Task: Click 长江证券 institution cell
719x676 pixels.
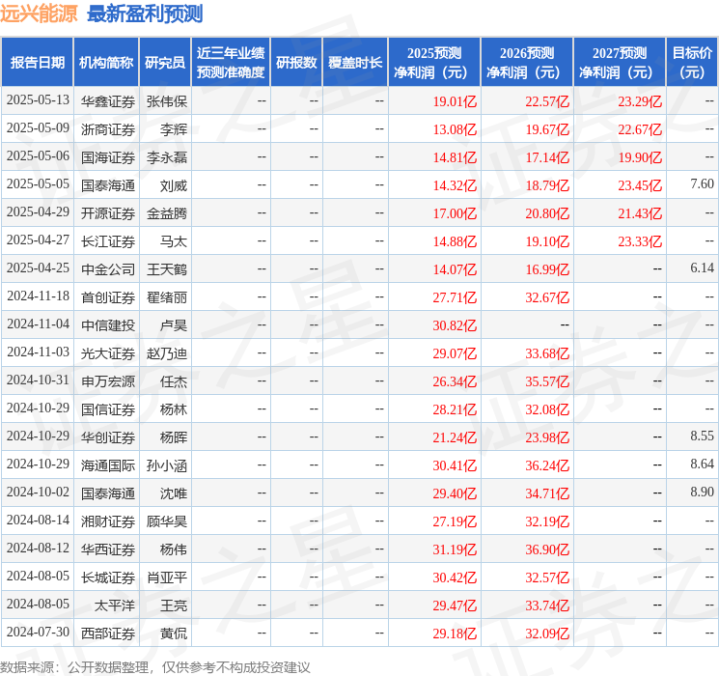Action: (x=108, y=241)
